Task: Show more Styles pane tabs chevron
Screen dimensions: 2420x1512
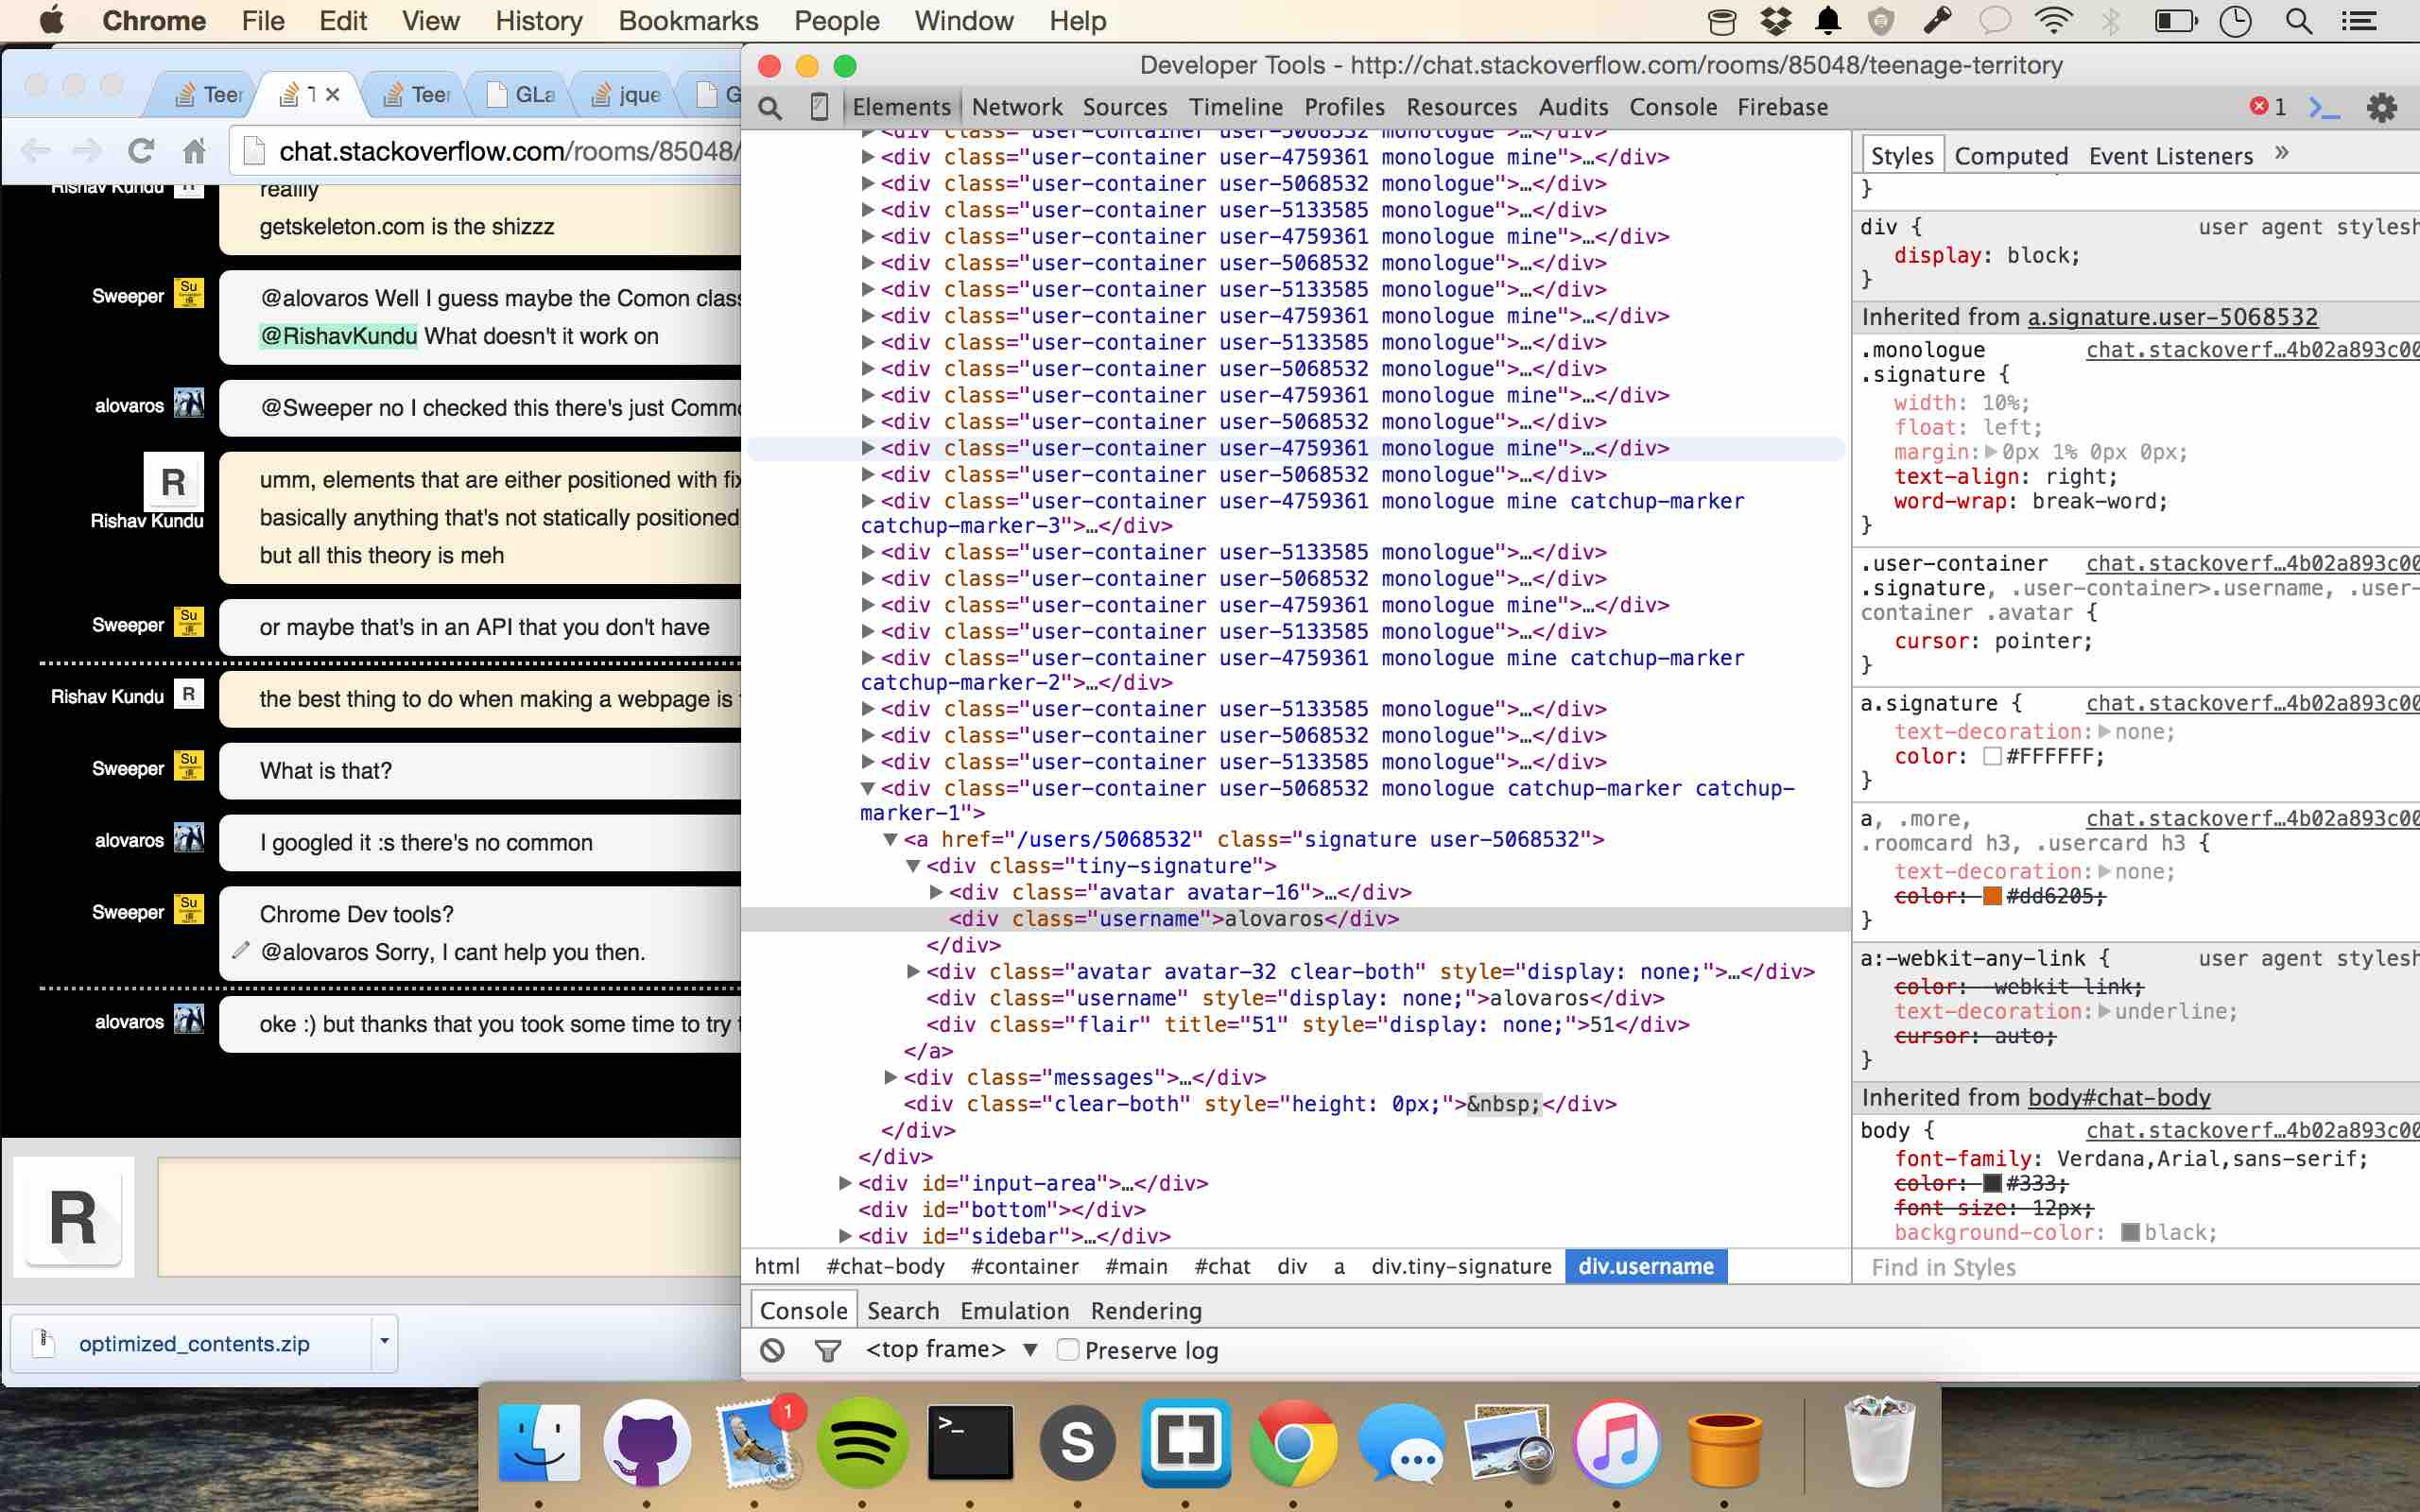Action: pos(2281,153)
